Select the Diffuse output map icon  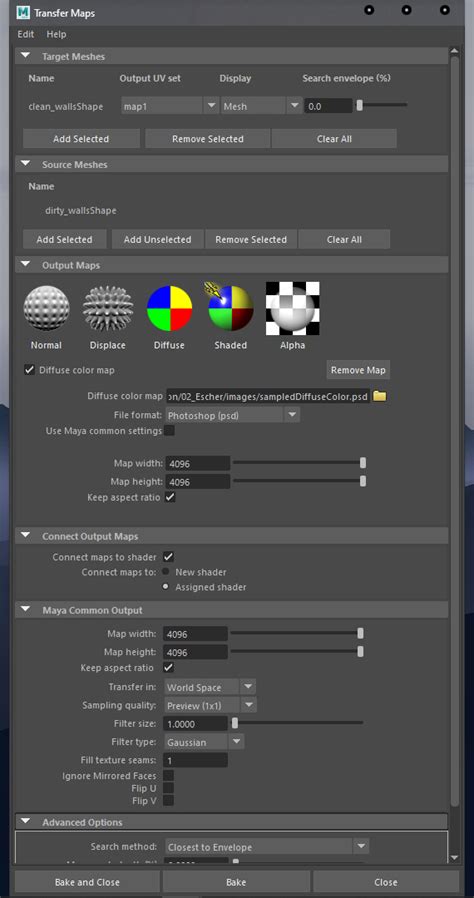pos(169,308)
